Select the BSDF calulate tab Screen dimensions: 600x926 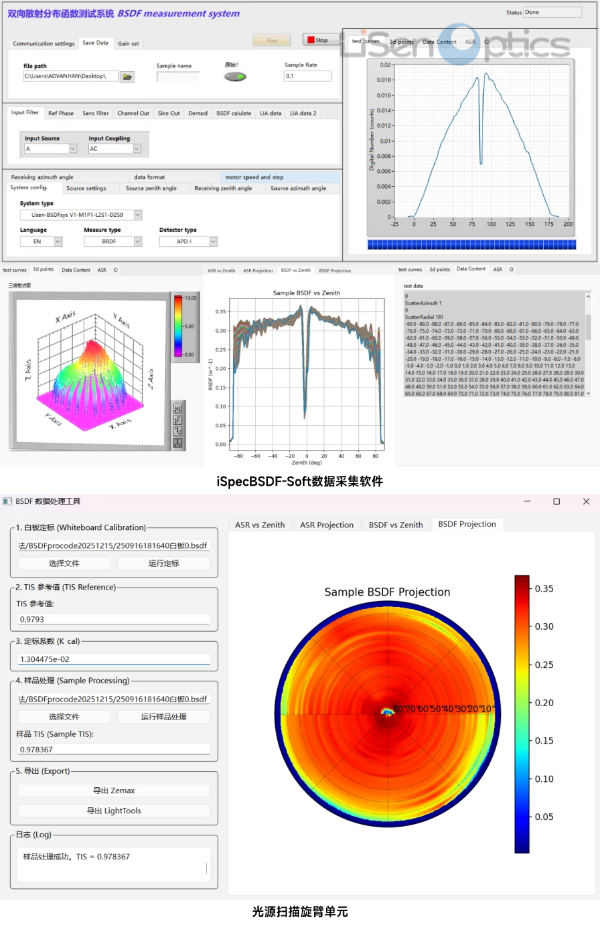pos(233,113)
